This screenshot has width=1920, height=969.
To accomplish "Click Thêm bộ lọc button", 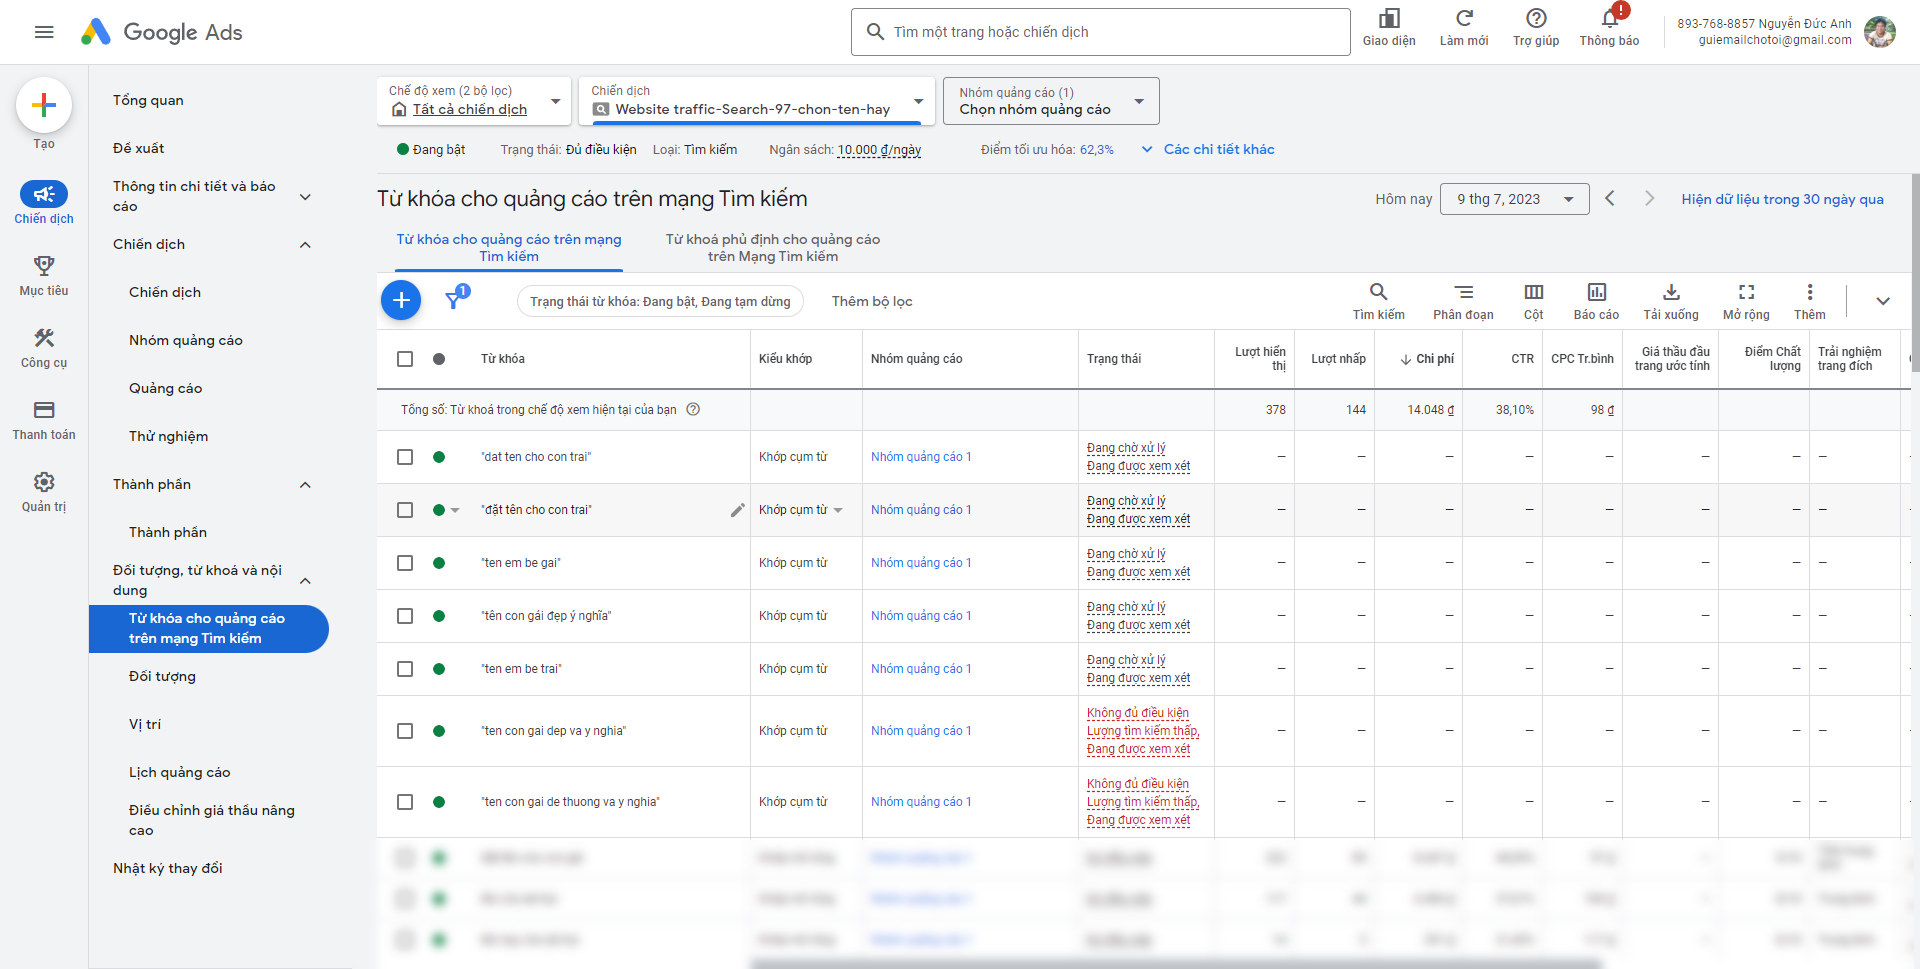I will click(x=871, y=301).
